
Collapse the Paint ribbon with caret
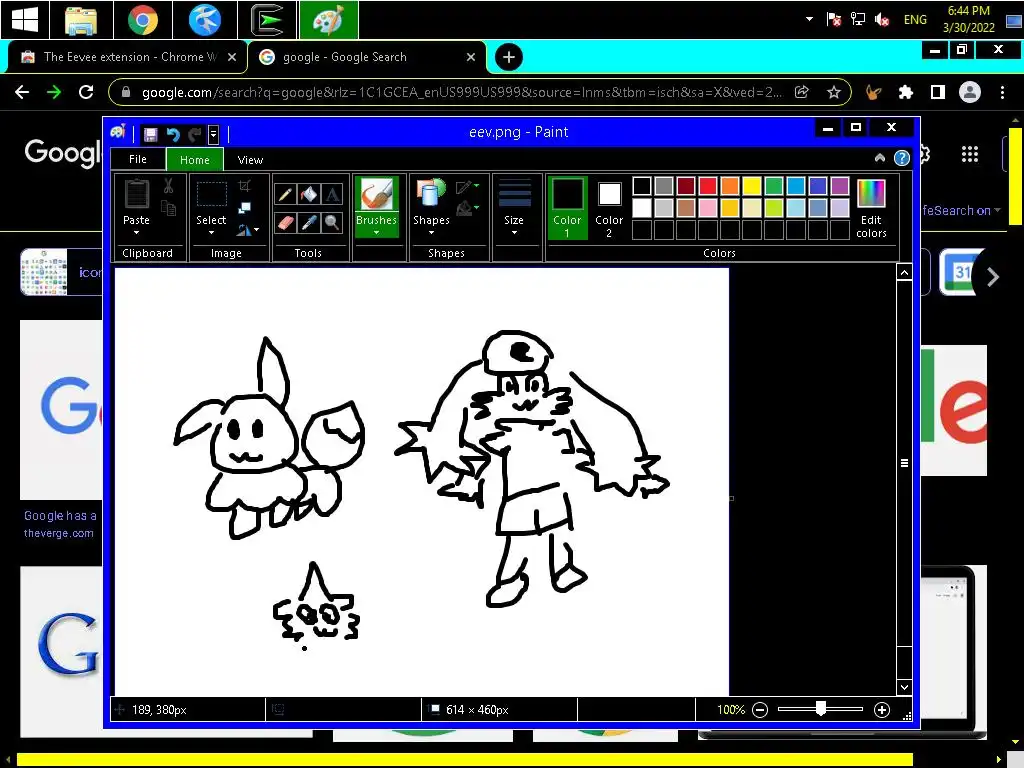[880, 158]
